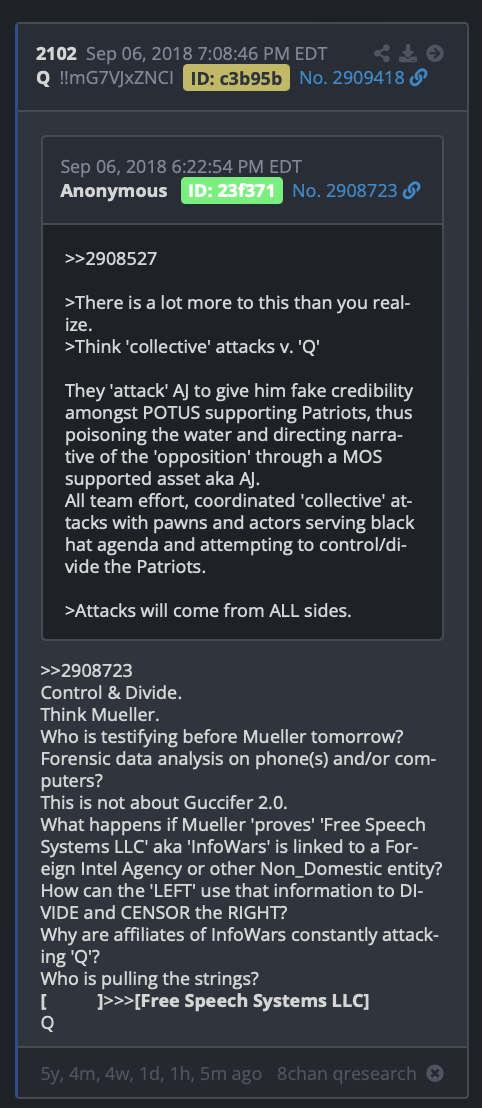Click the bold [Free Speech Systems LLC] text
482x1108 pixels.
click(x=252, y=1001)
